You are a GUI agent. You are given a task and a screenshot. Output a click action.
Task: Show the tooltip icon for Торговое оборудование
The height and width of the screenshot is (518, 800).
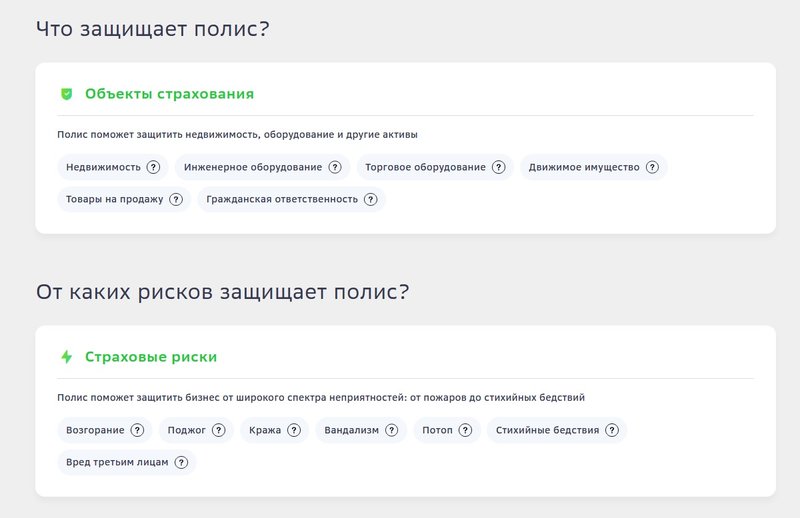pos(498,167)
